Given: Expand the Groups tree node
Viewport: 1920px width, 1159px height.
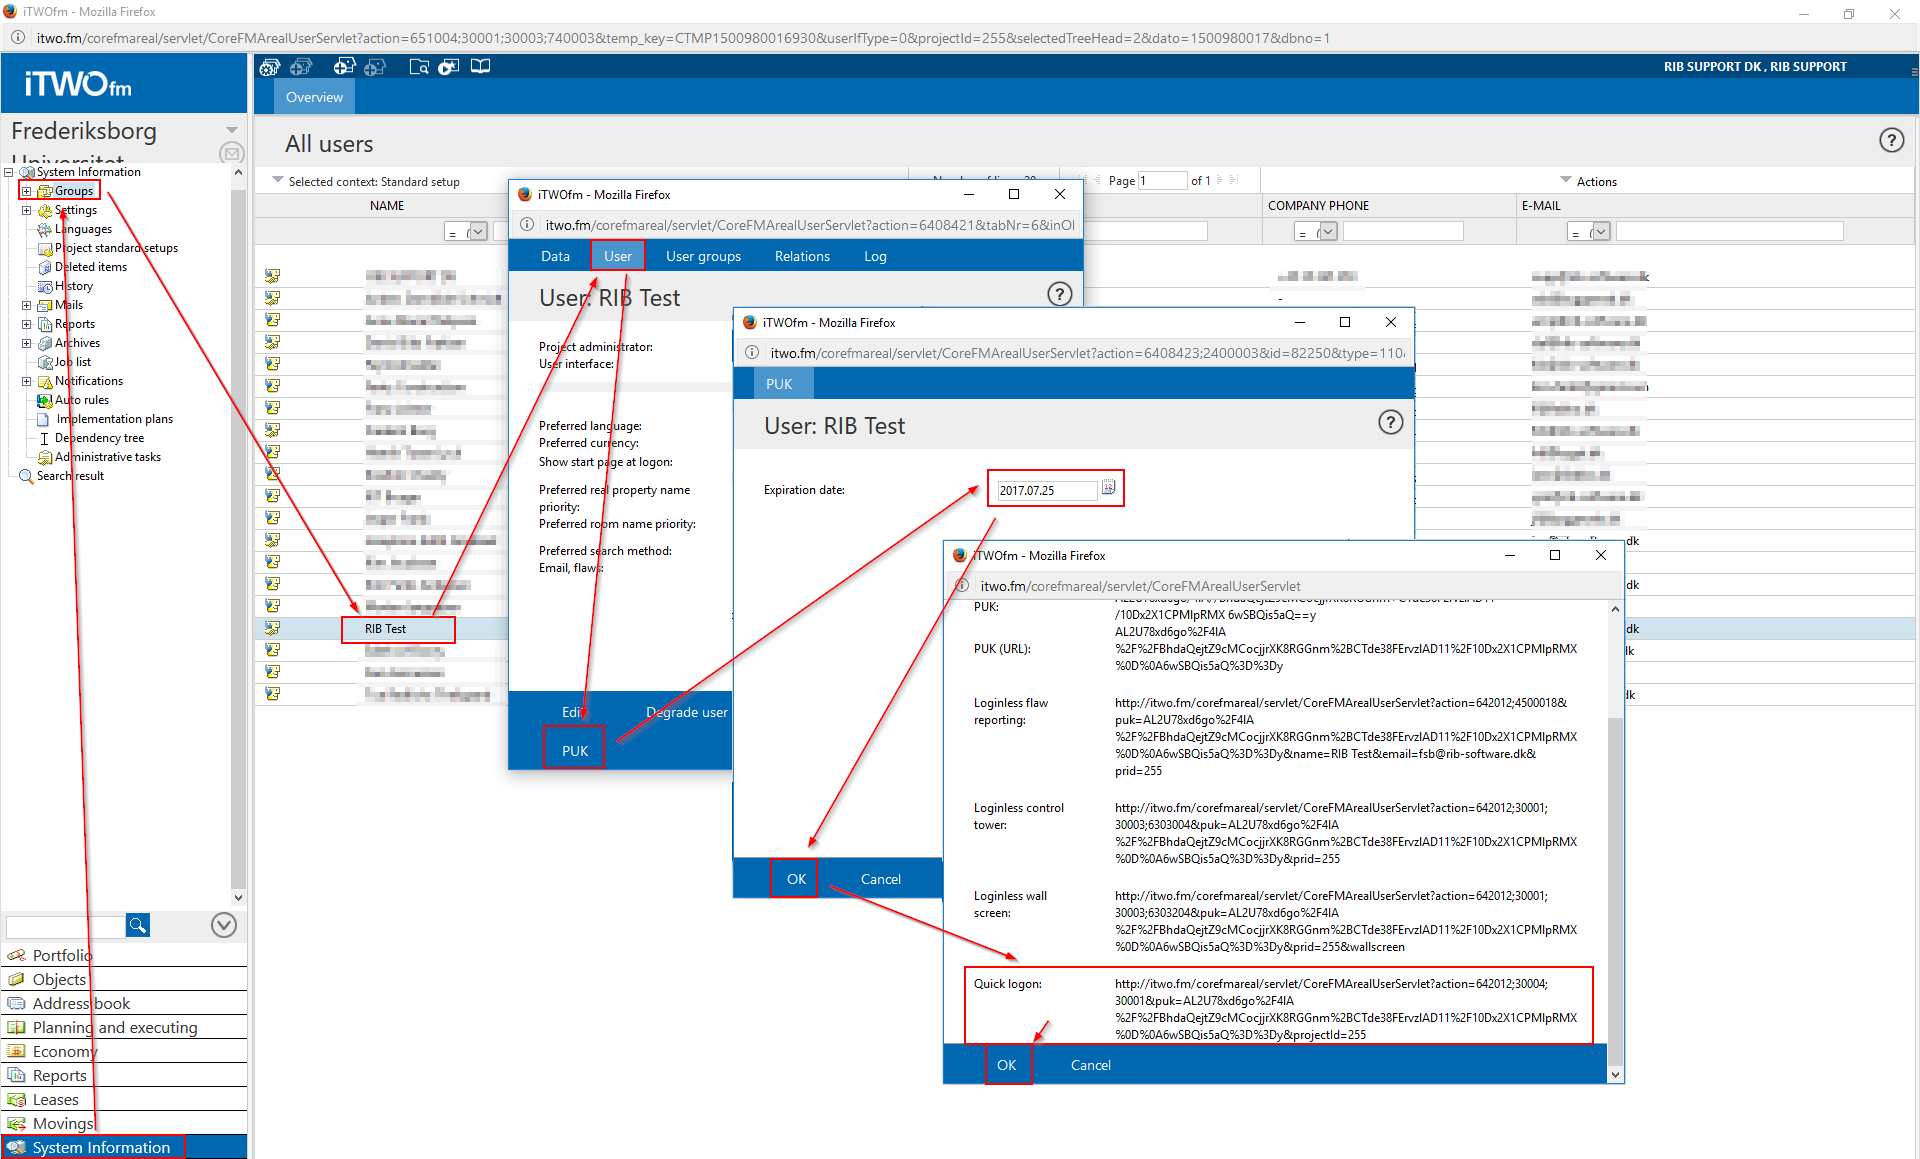Looking at the screenshot, I should tap(27, 191).
